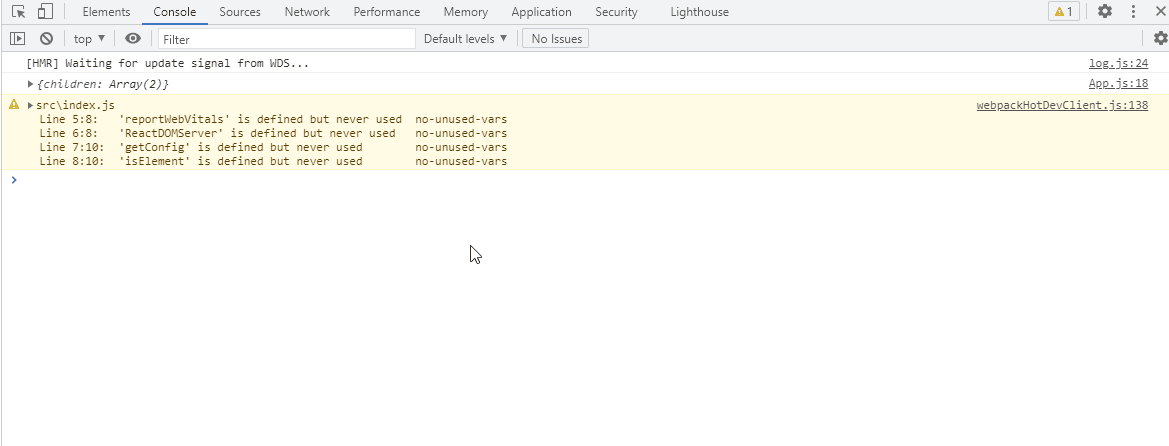Open the Default levels dropdown
Viewport: 1169px width, 446px height.
click(x=465, y=39)
